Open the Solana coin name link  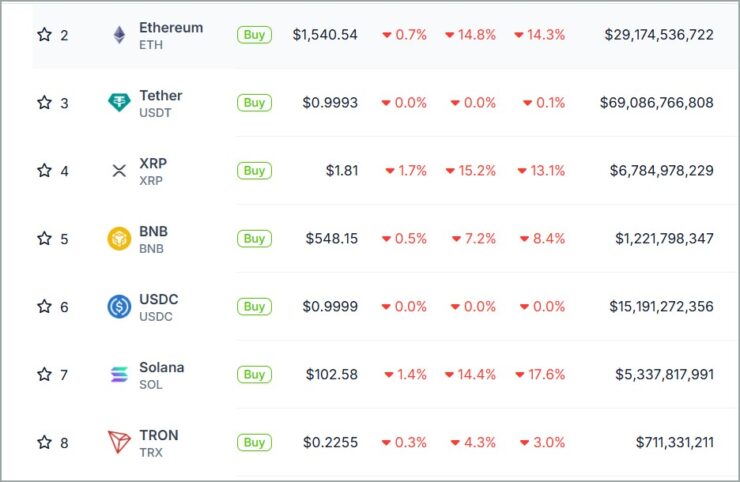[x=161, y=367]
